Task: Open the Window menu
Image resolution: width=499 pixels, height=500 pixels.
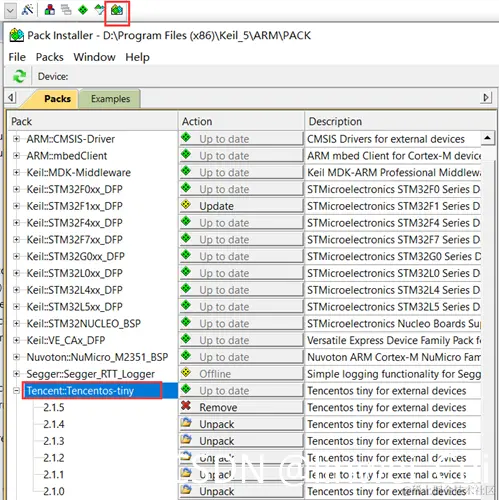Action: click(x=94, y=57)
